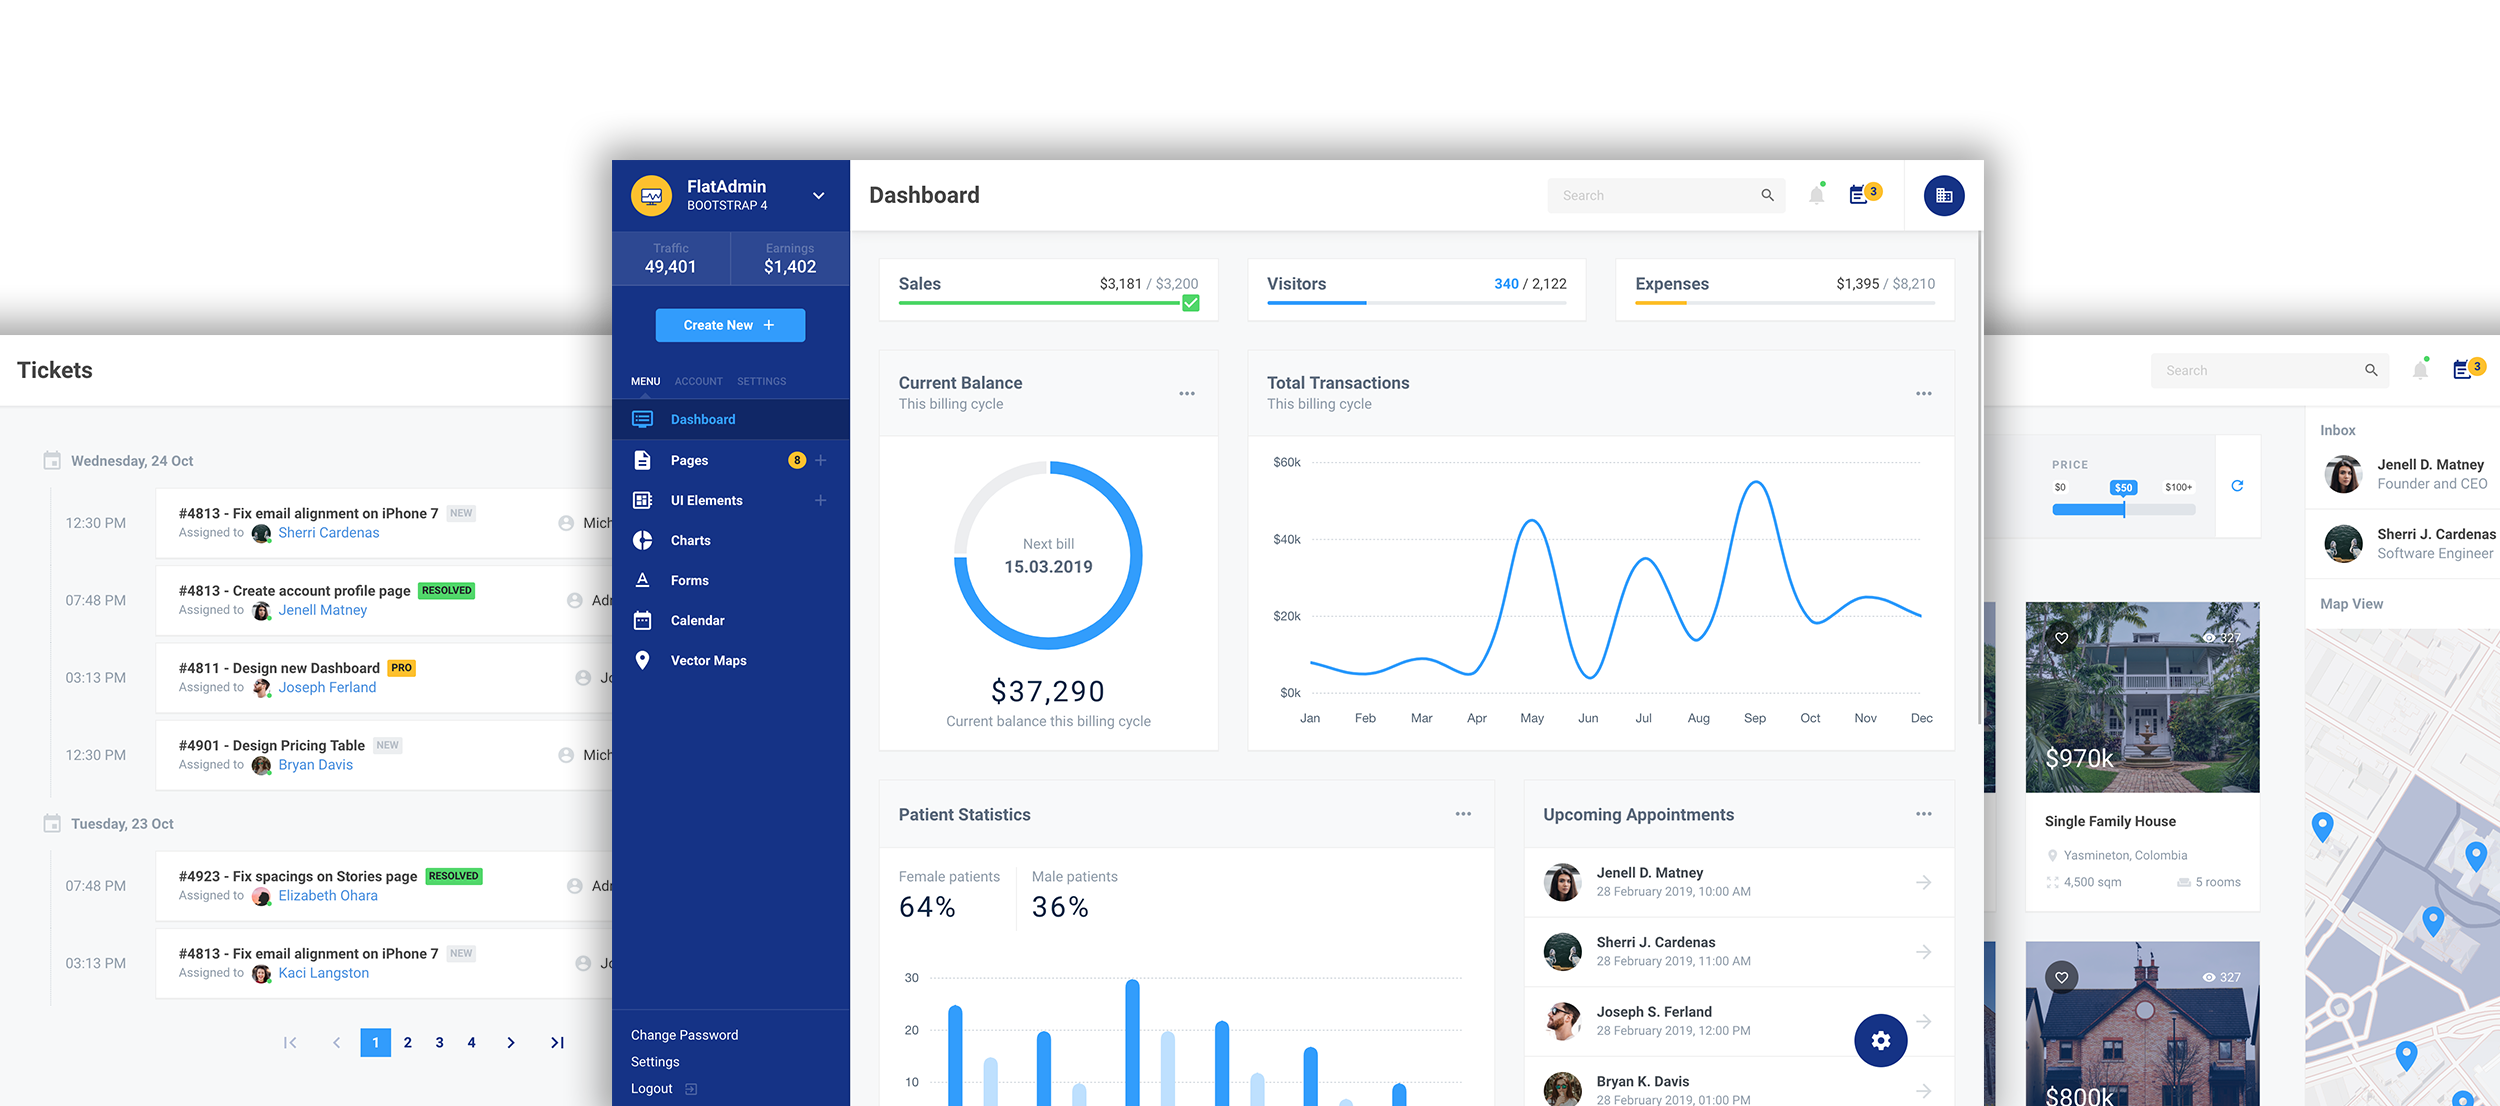Viewport: 2500px width, 1106px height.
Task: Click the Create New button
Action: coord(730,325)
